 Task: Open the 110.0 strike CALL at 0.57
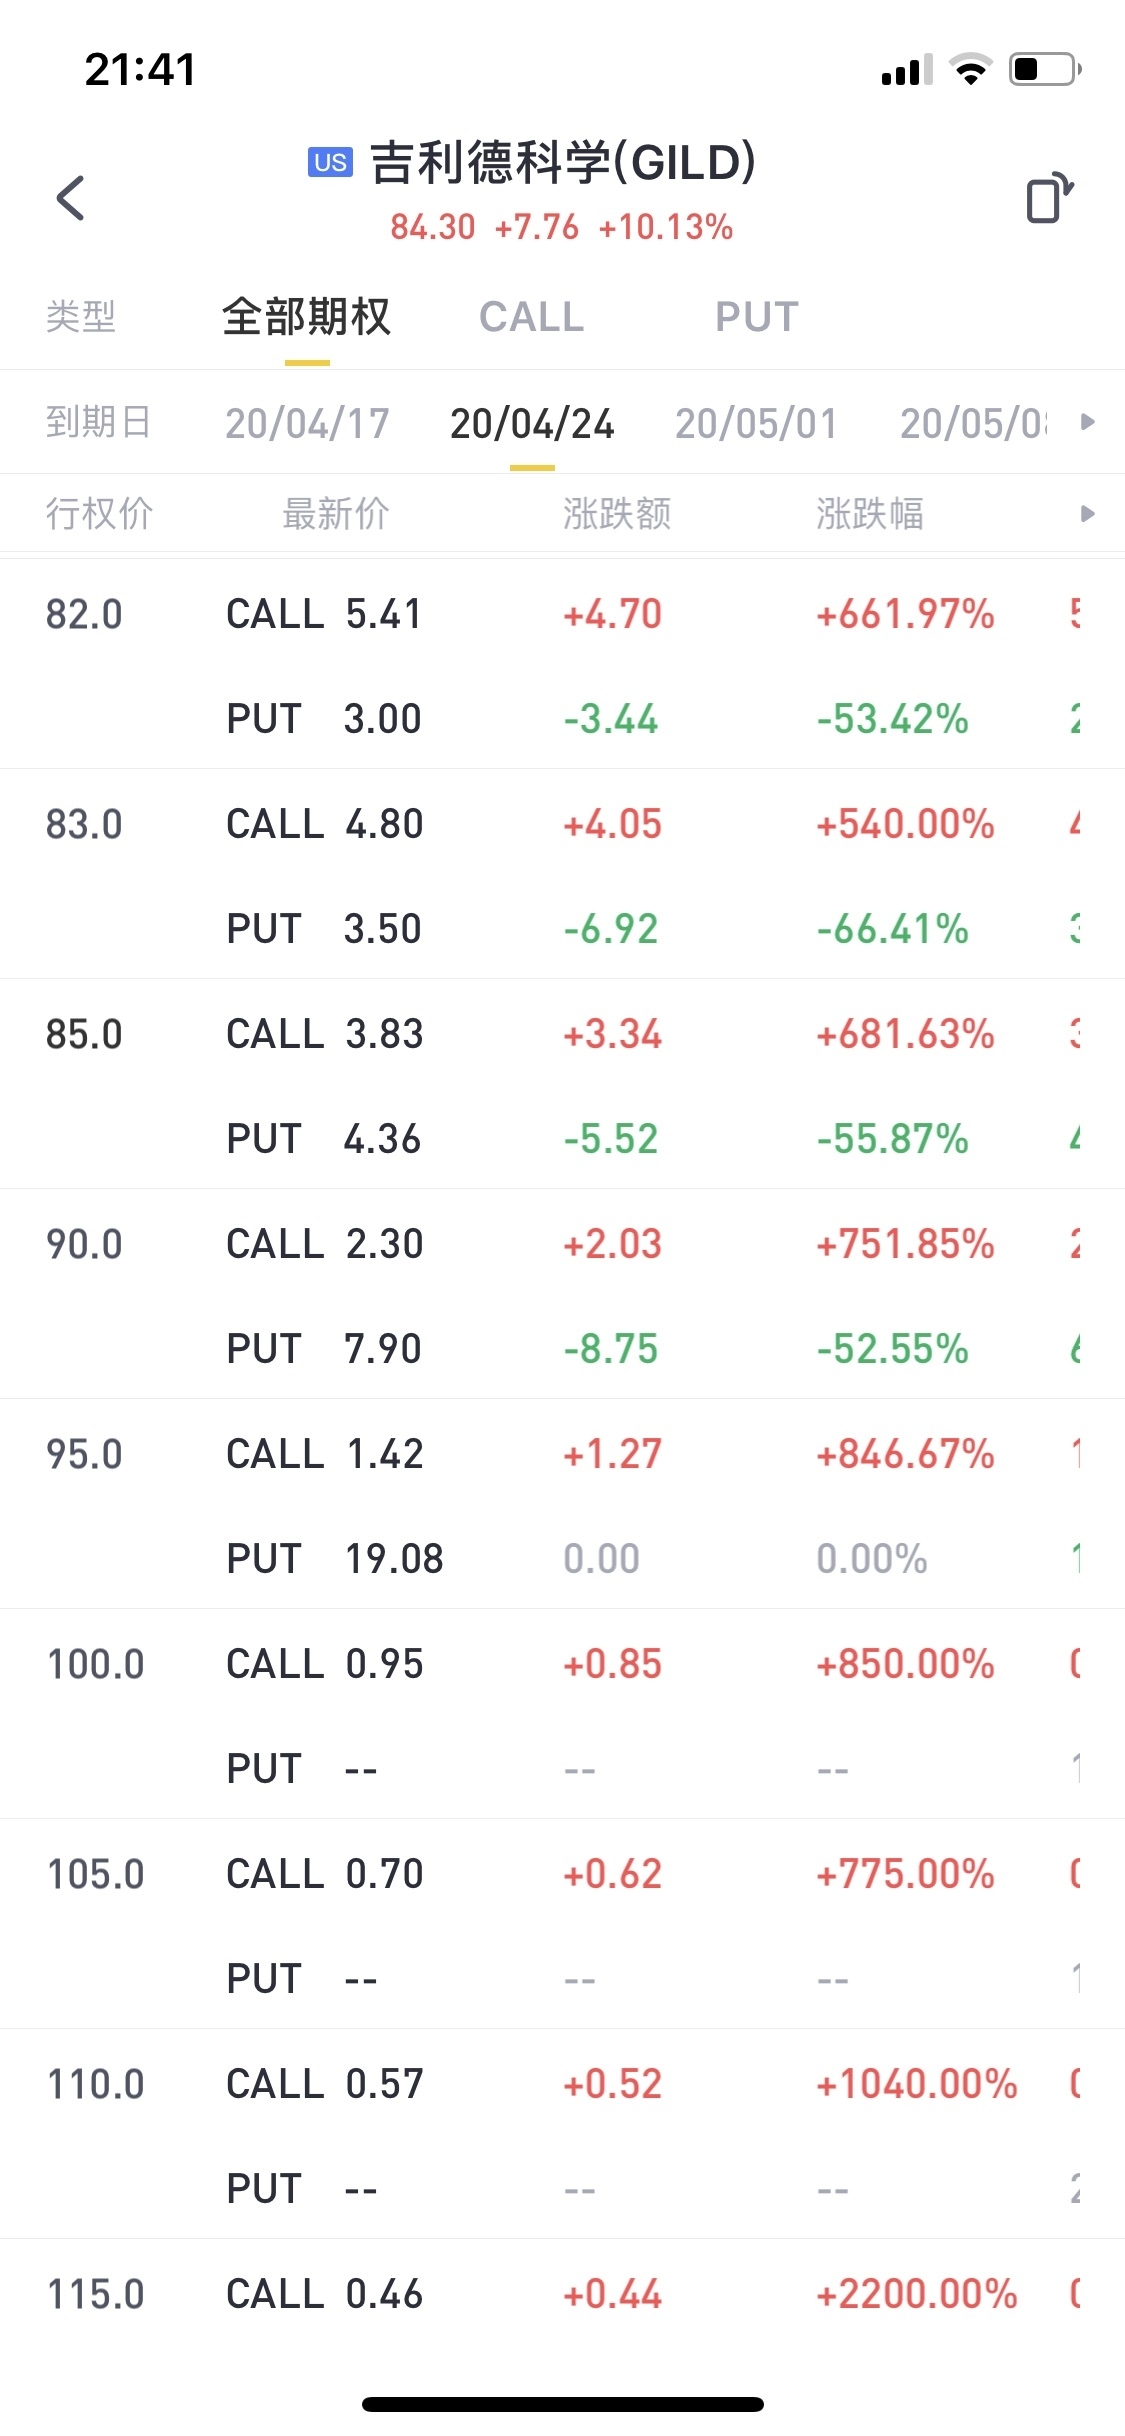point(325,2084)
